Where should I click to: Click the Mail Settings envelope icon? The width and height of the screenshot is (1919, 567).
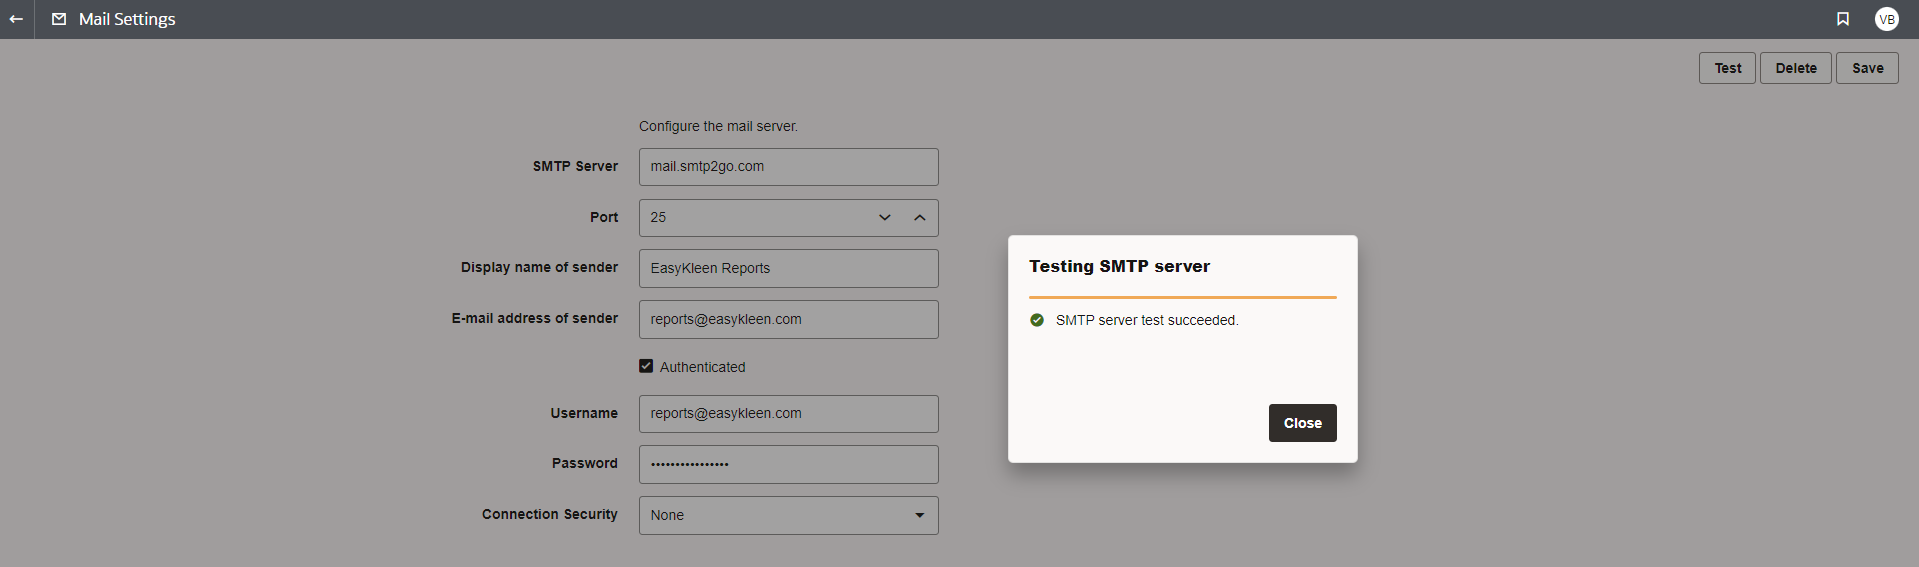pyautogui.click(x=59, y=19)
